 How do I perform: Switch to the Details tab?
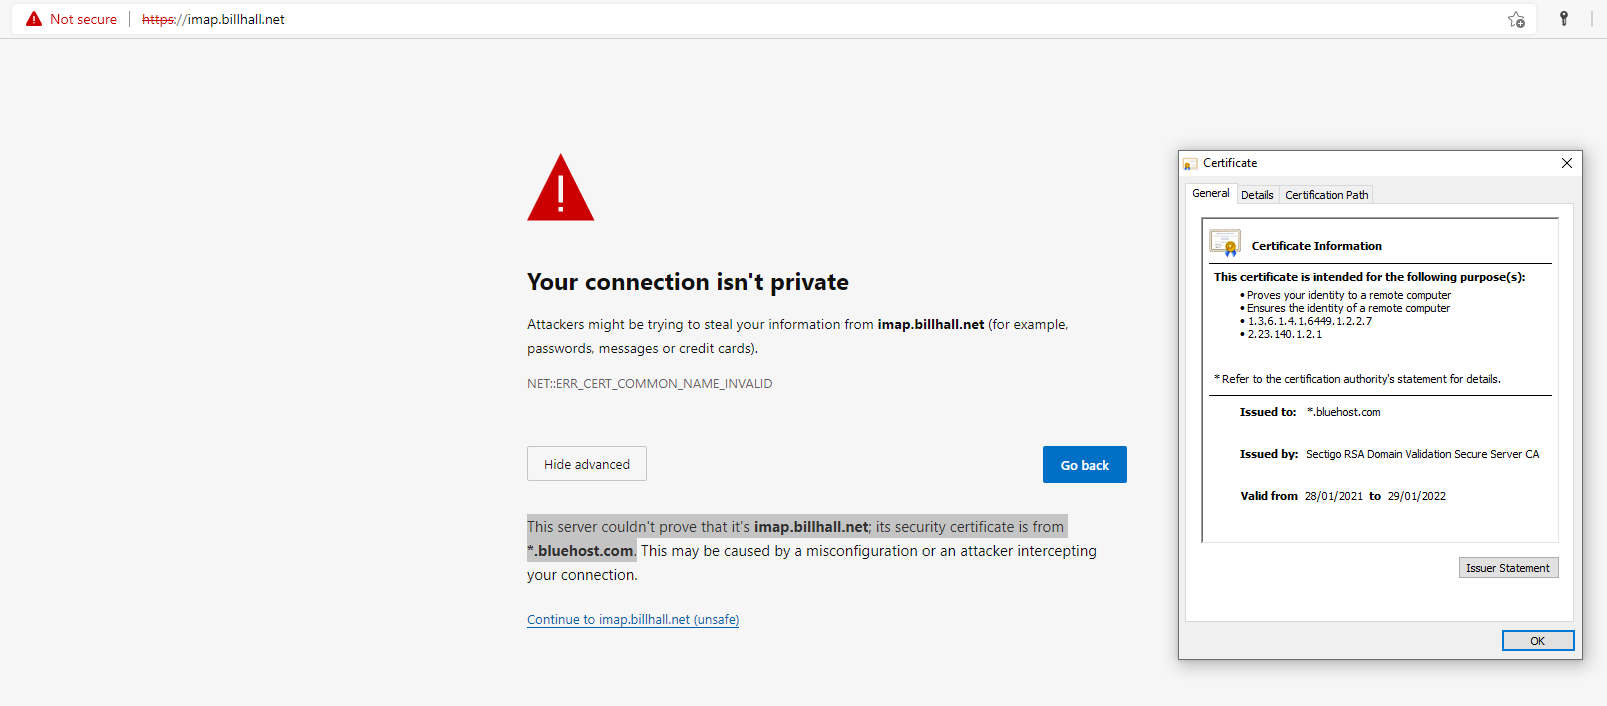pos(1257,195)
